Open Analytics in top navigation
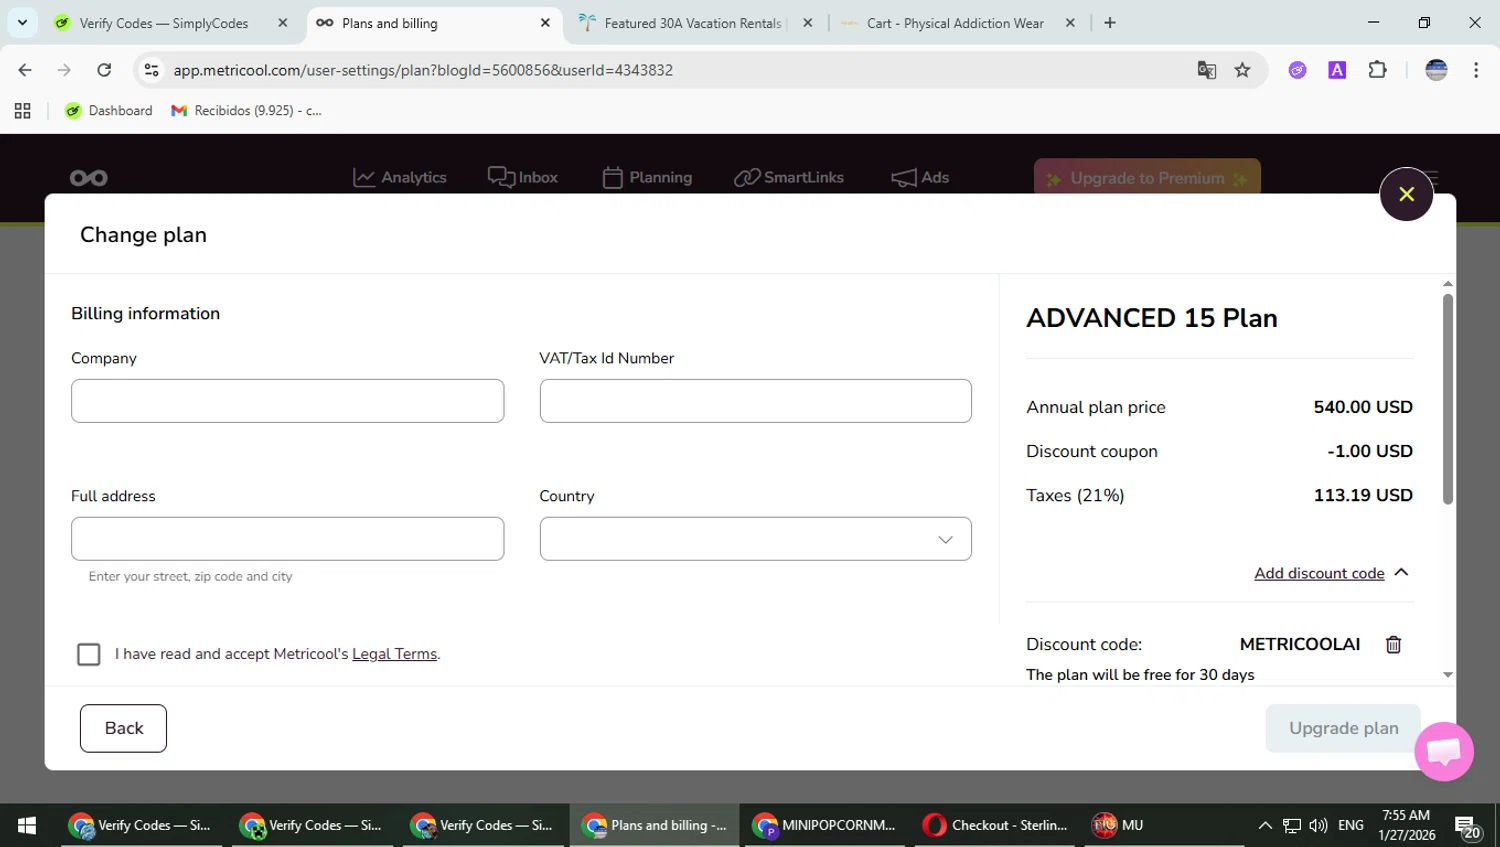Viewport: 1500px width, 847px height. click(x=400, y=177)
